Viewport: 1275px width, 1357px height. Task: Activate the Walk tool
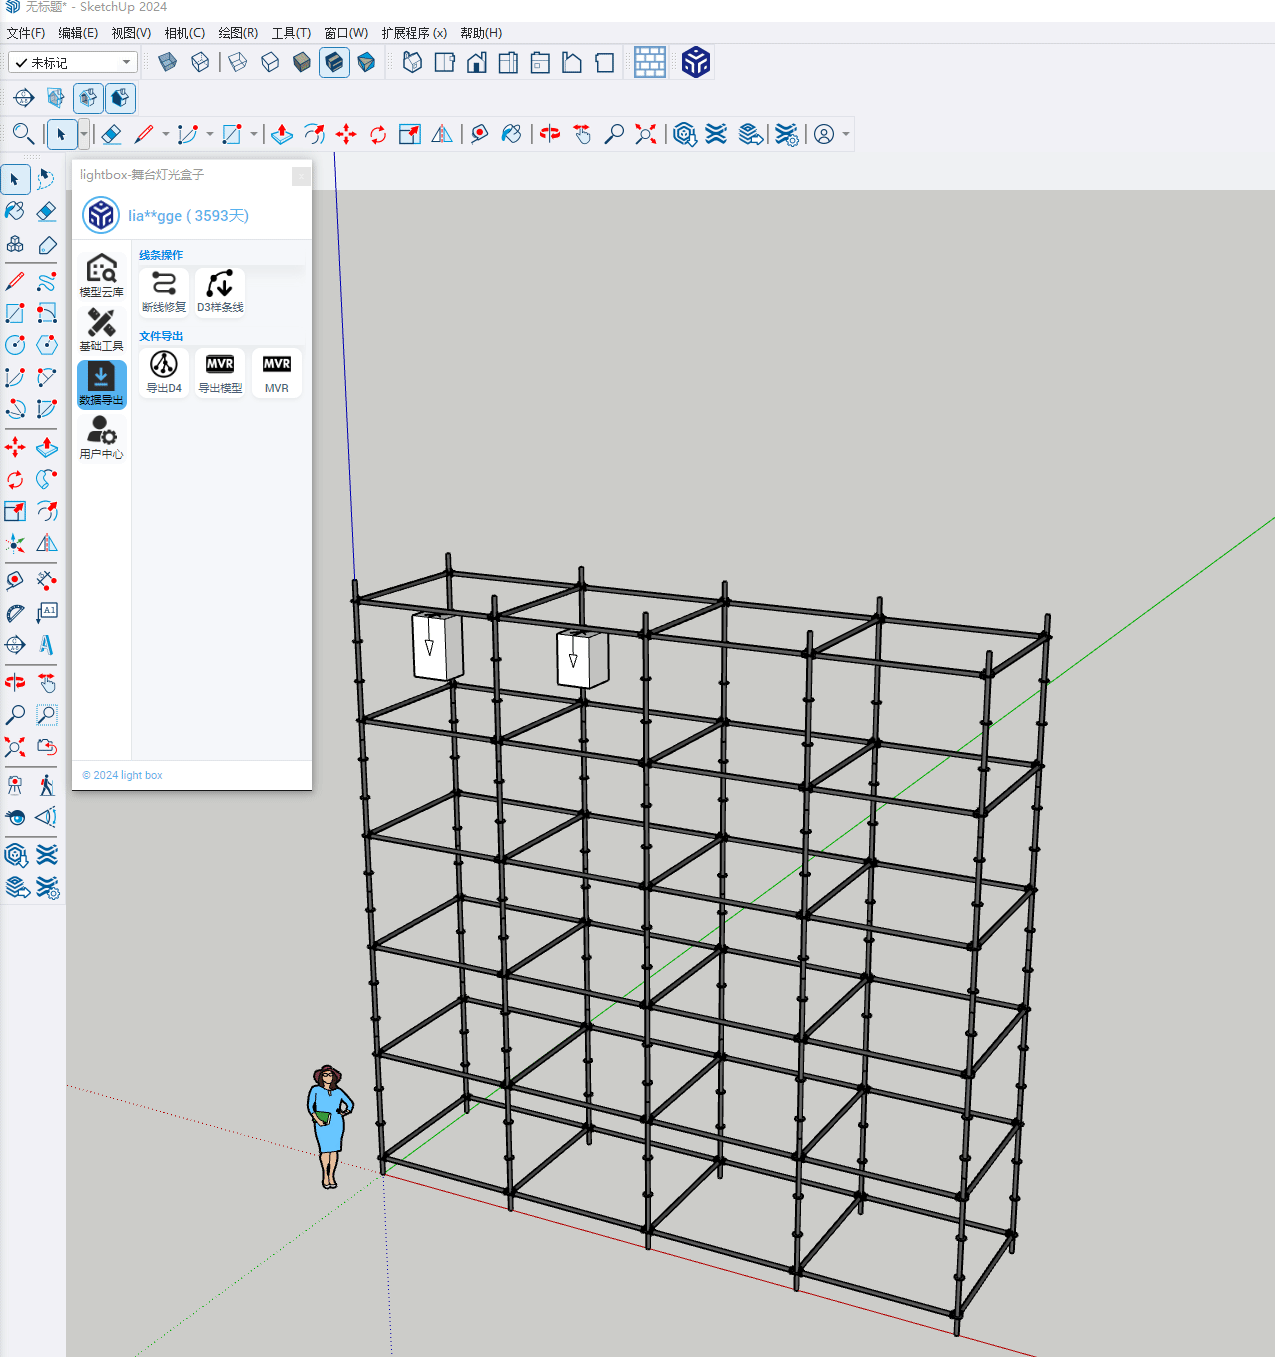tap(47, 786)
